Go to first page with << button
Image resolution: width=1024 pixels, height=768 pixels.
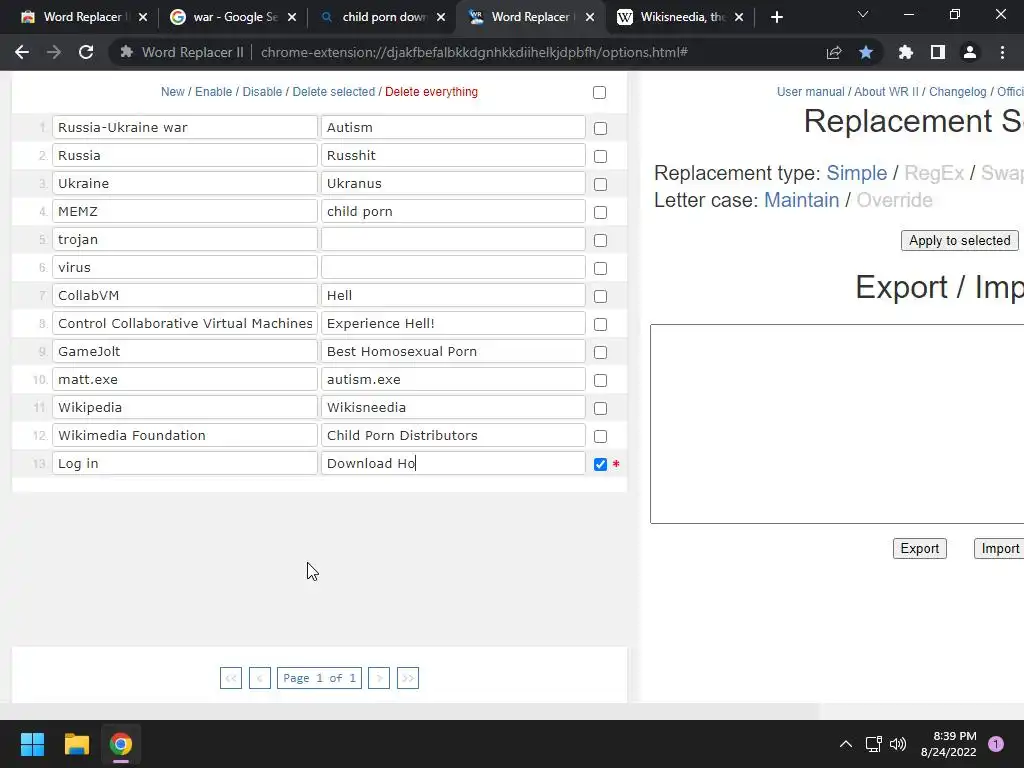click(x=231, y=678)
